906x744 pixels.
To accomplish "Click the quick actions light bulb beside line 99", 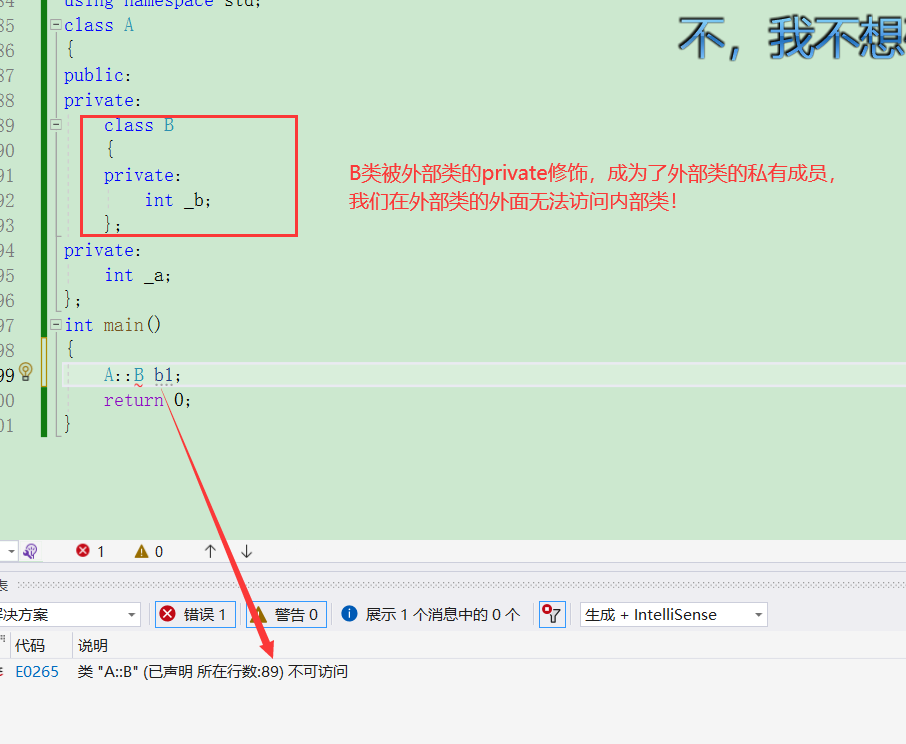I will coord(25,370).
